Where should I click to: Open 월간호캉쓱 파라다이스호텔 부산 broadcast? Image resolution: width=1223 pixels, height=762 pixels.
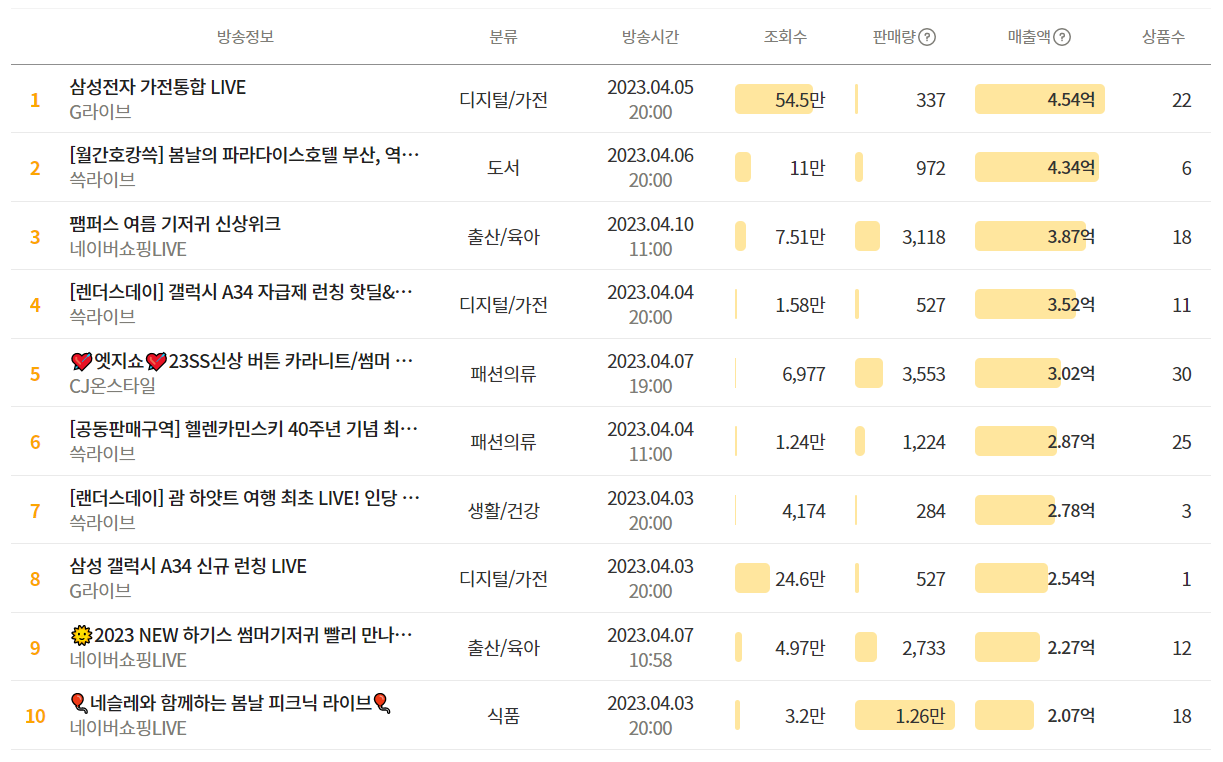point(245,156)
